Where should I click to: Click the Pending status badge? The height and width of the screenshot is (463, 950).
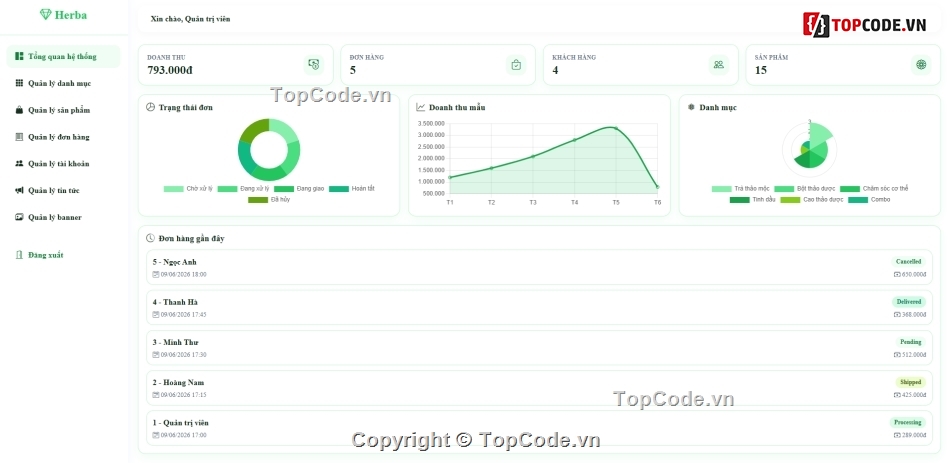click(911, 342)
